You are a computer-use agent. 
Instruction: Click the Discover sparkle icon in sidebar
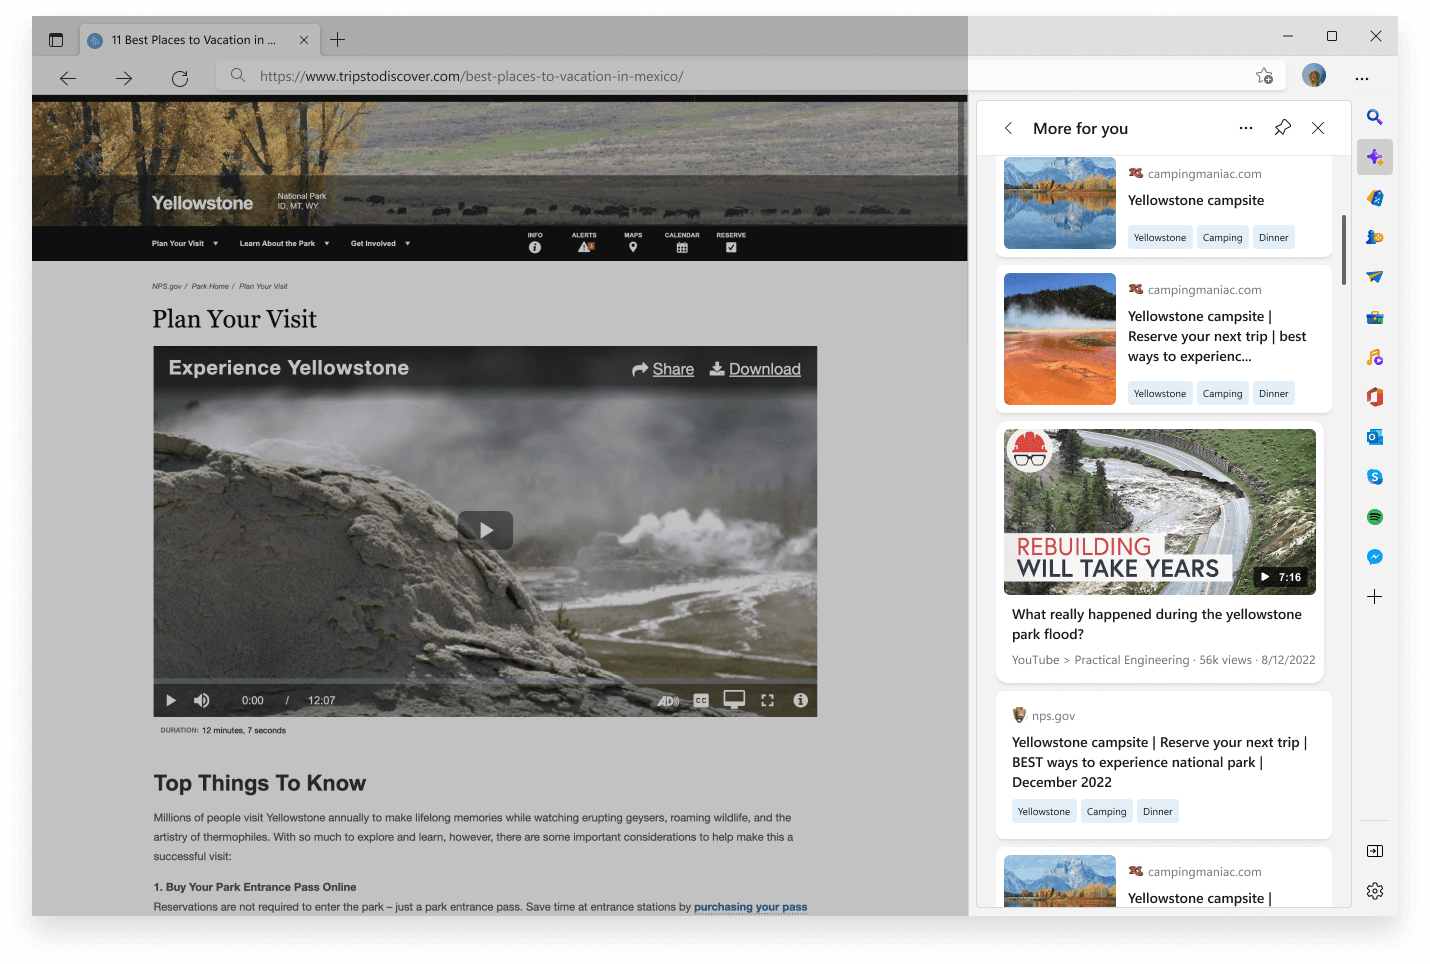1375,157
